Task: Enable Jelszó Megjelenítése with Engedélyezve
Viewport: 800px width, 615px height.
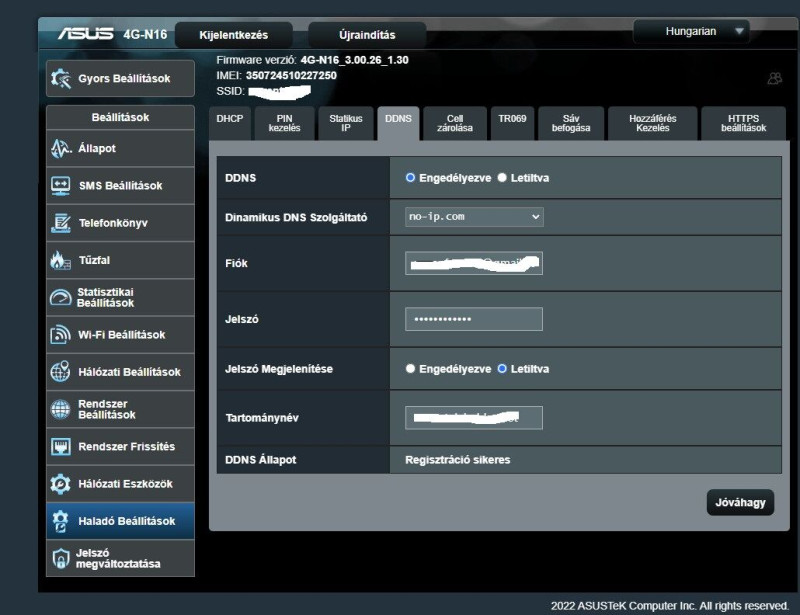Action: [x=410, y=368]
